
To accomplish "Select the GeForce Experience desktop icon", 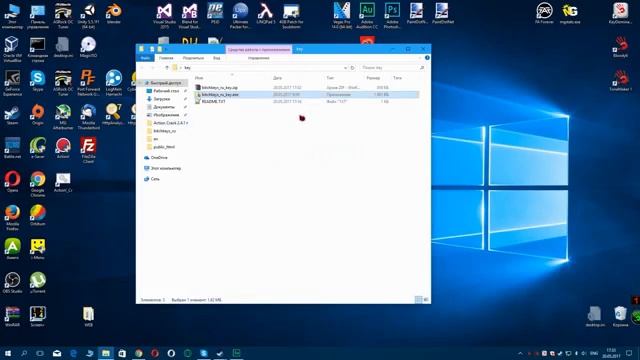I will point(12,82).
